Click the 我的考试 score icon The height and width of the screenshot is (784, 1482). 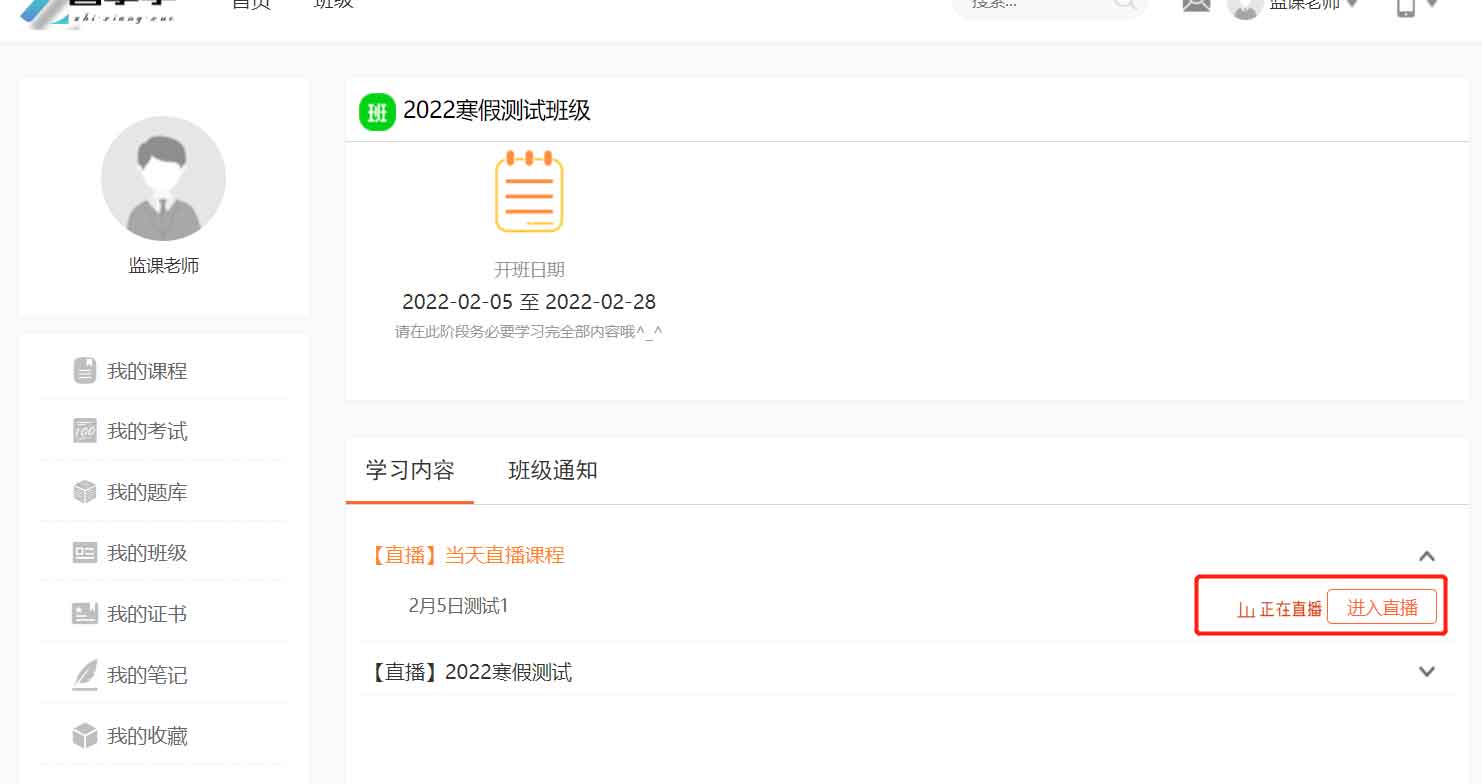85,431
